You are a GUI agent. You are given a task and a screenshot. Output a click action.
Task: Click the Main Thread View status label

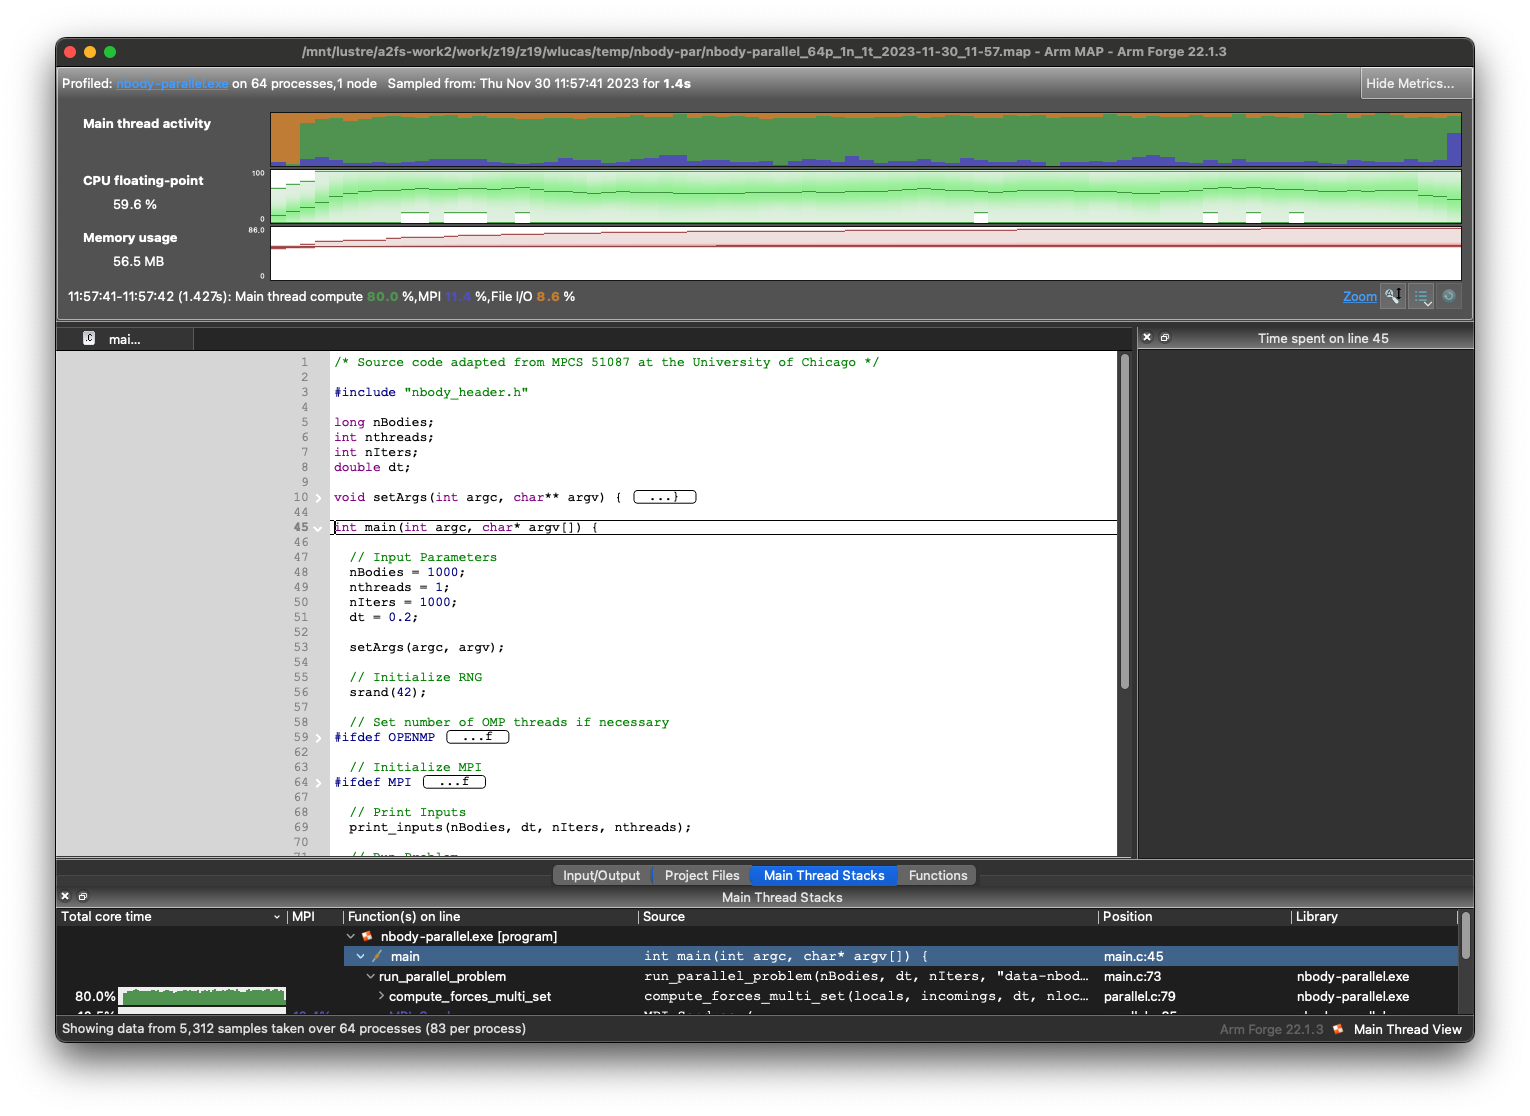1407,1029
